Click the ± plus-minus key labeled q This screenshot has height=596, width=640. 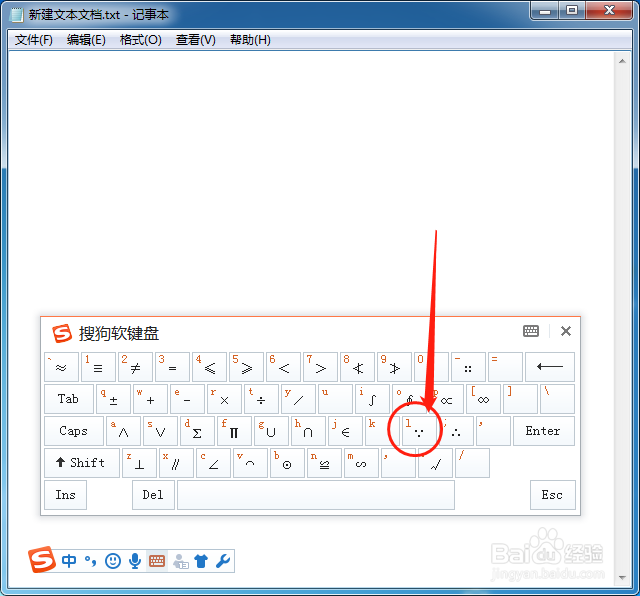(113, 399)
